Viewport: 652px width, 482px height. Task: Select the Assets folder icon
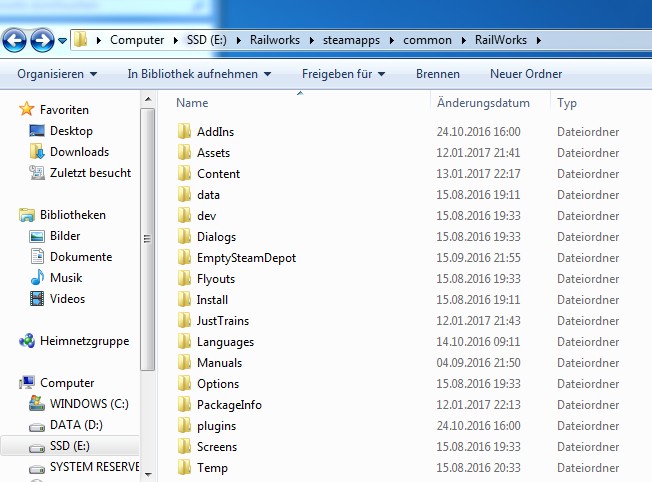184,152
